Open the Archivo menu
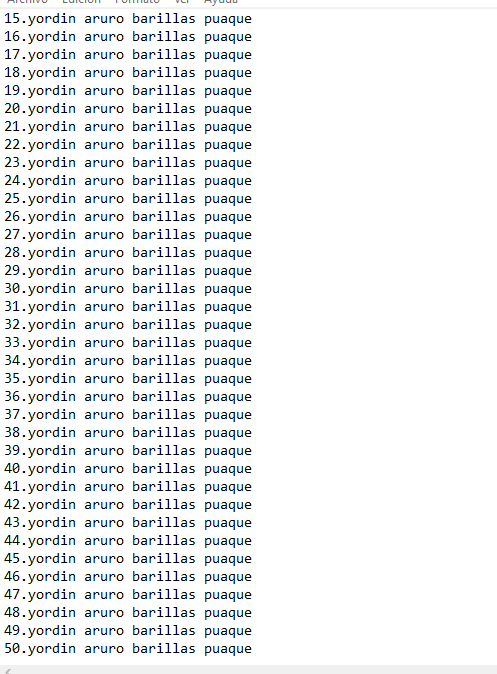 [x=28, y=2]
